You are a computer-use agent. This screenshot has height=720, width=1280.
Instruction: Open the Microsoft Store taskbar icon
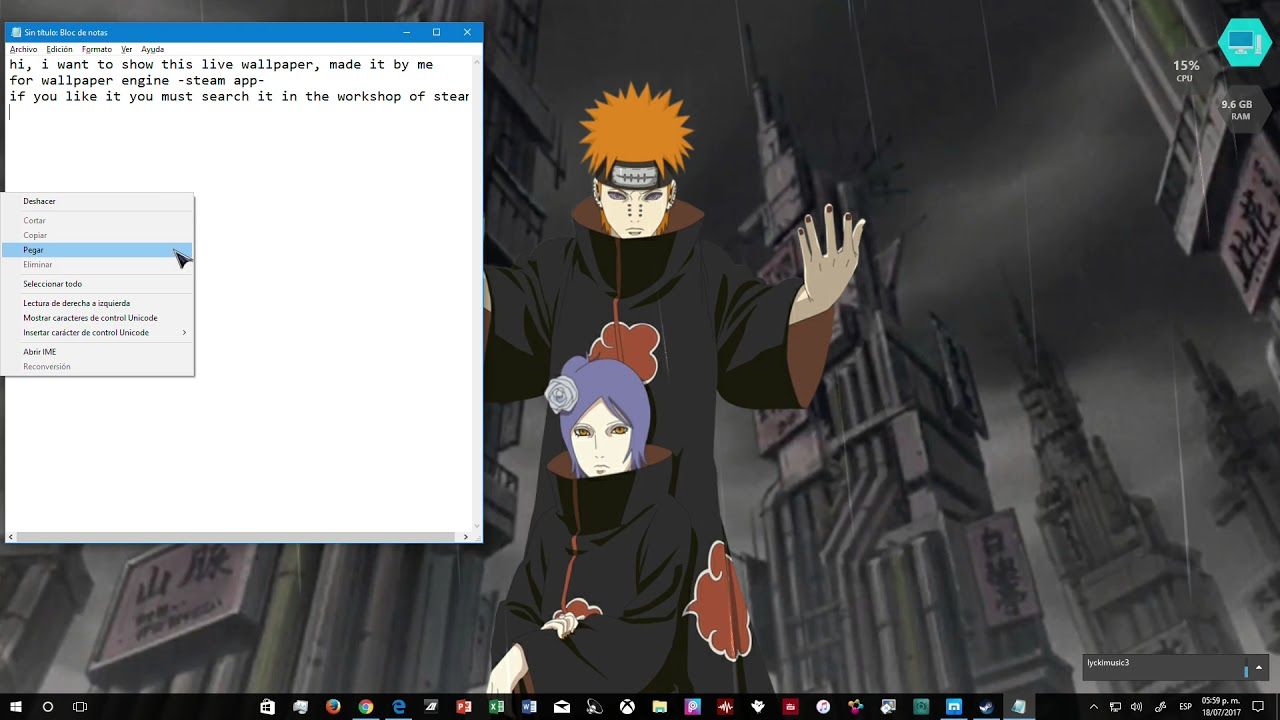tap(267, 706)
